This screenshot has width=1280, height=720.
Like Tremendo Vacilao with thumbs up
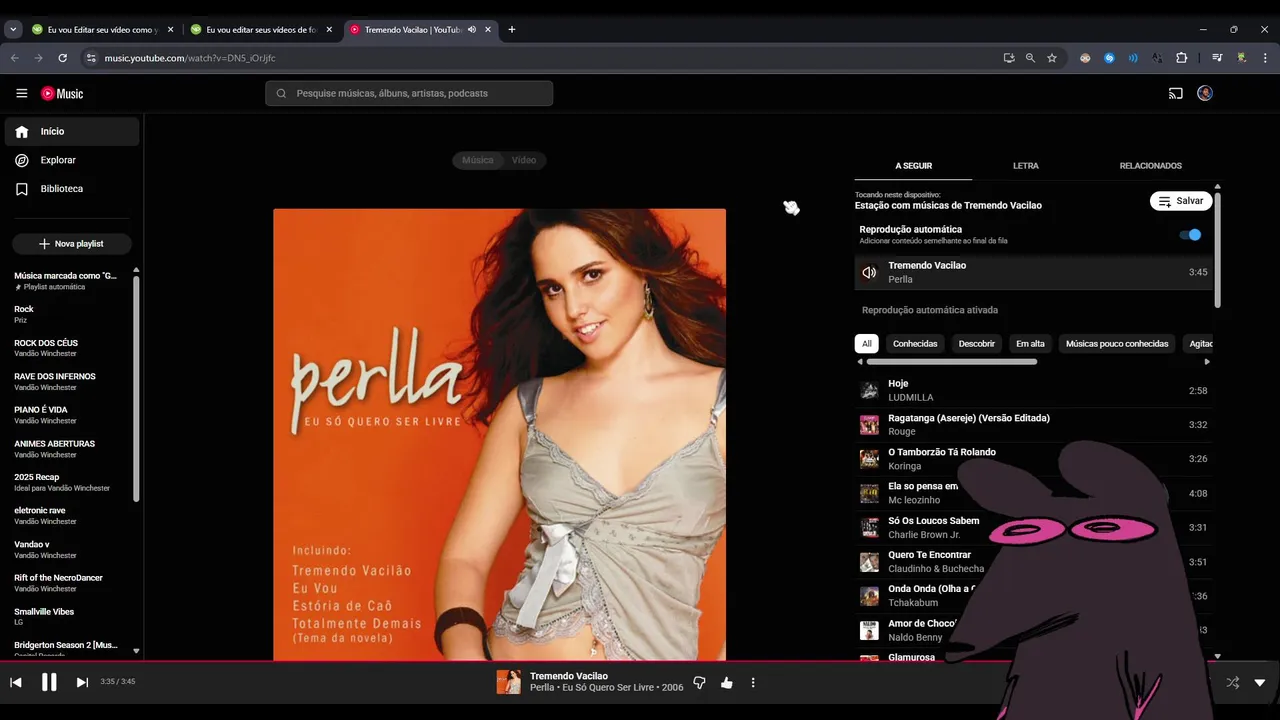tap(727, 682)
